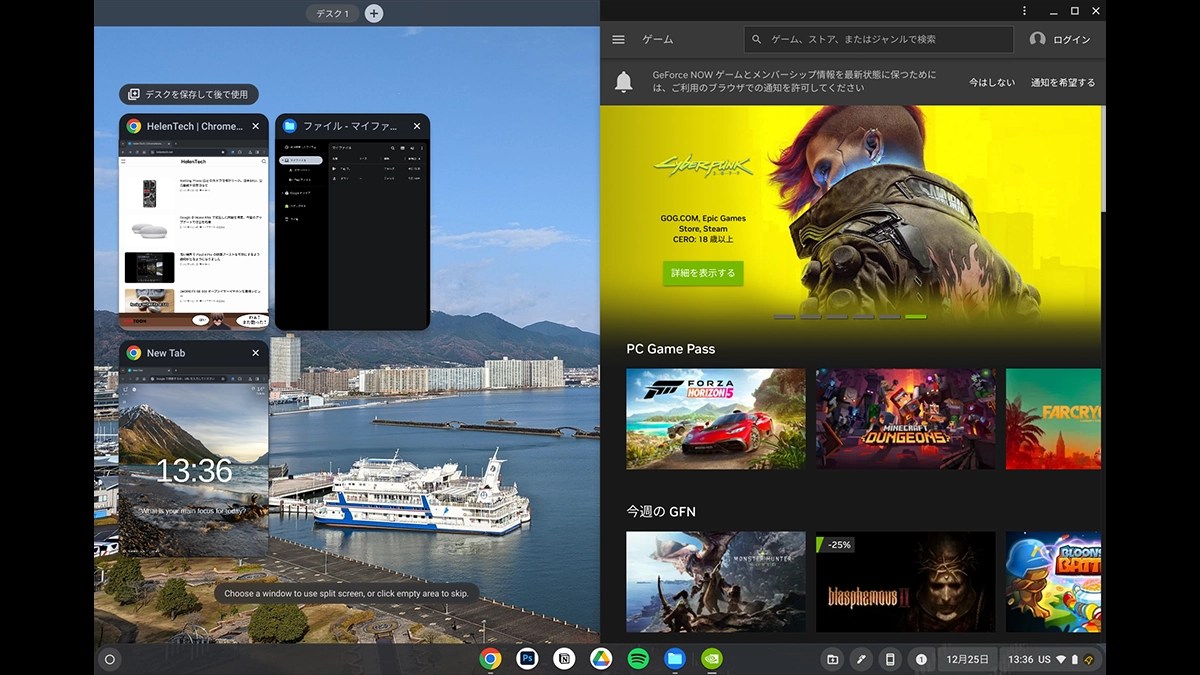Open Spotify from the shelf

[637, 659]
